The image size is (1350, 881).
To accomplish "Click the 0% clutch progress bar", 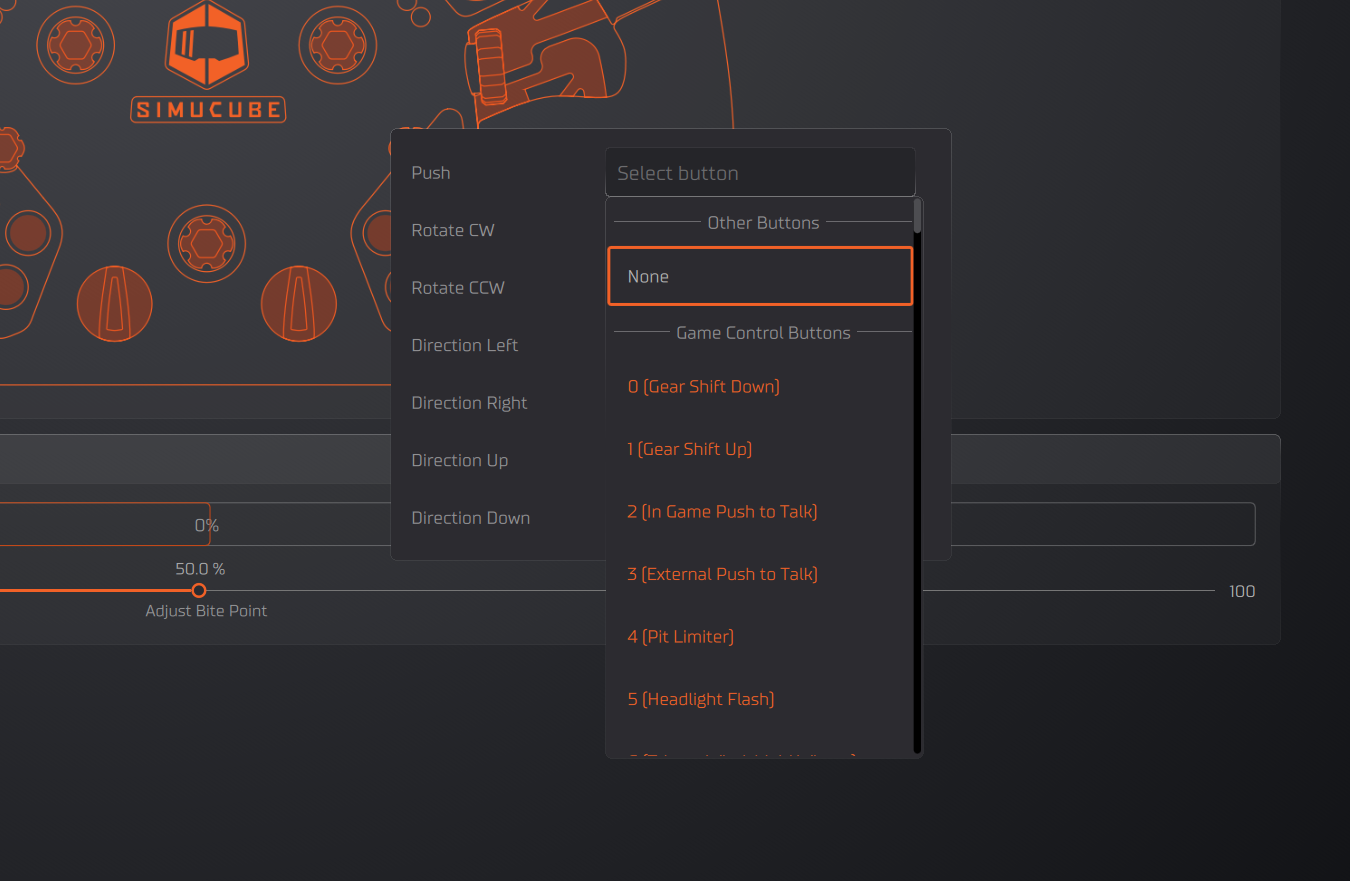I will pyautogui.click(x=105, y=525).
